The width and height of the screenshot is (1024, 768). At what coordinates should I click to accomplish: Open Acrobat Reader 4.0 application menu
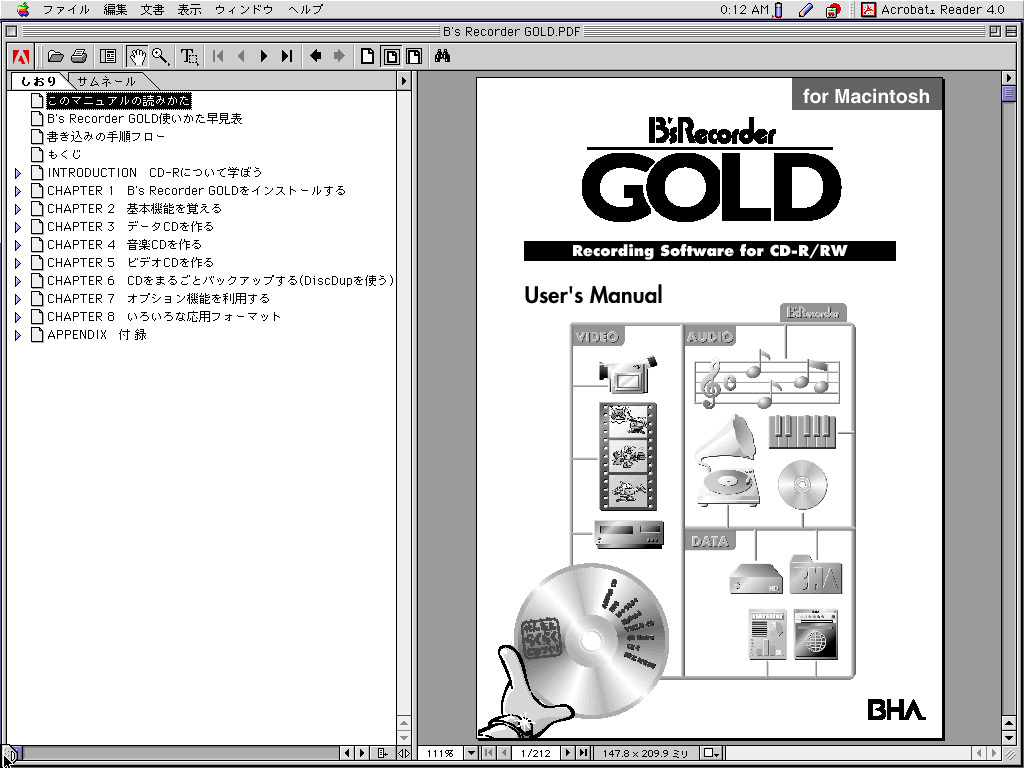[x=933, y=9]
